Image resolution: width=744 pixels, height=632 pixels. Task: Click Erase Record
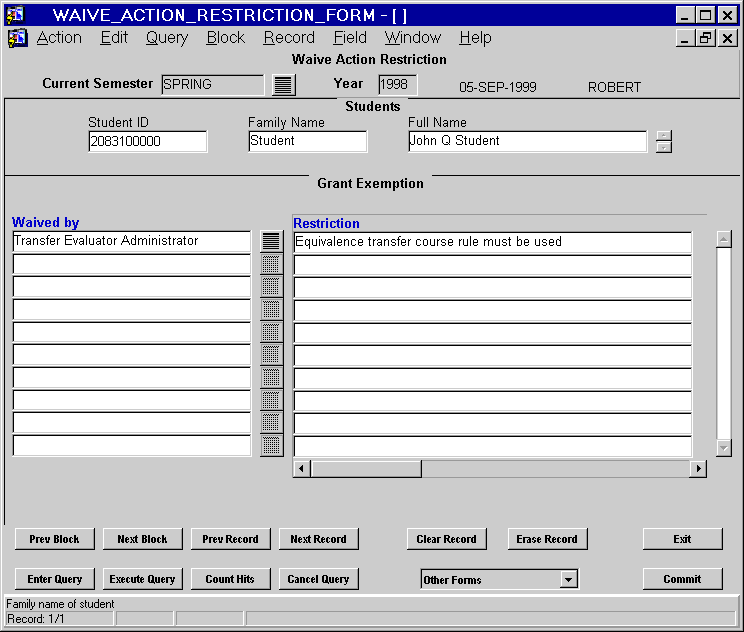[547, 539]
